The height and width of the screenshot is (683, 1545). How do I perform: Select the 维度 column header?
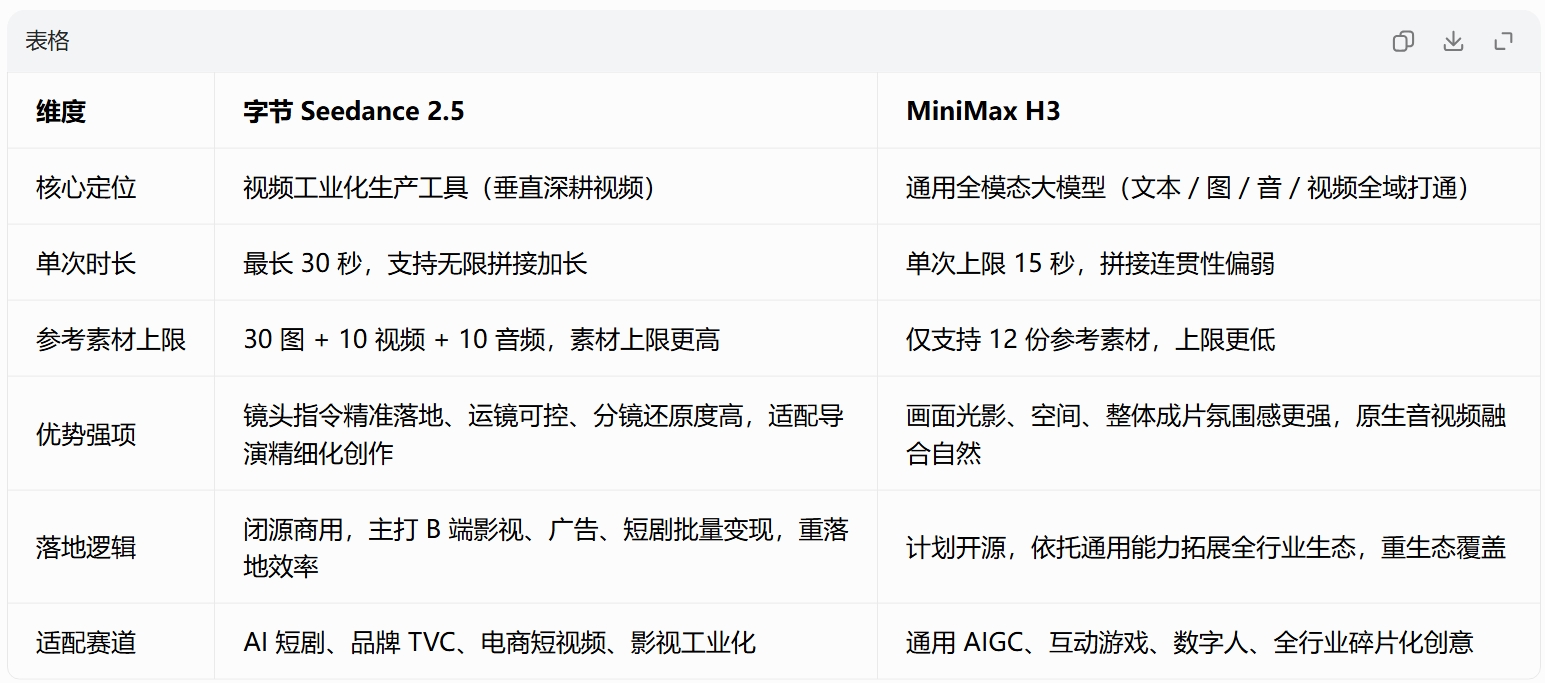click(x=61, y=111)
